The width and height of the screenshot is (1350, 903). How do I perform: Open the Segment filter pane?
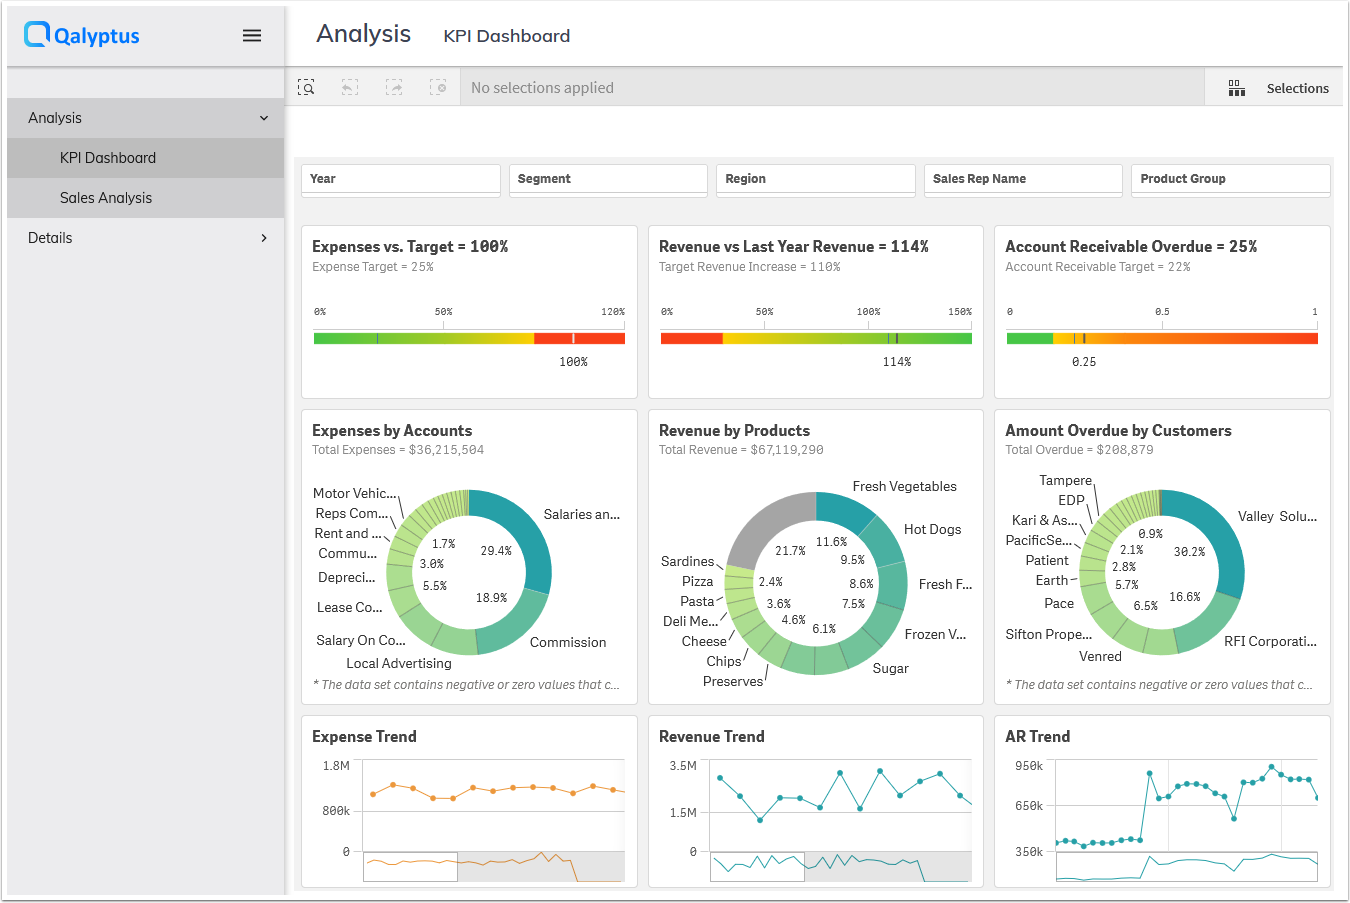pyautogui.click(x=608, y=179)
